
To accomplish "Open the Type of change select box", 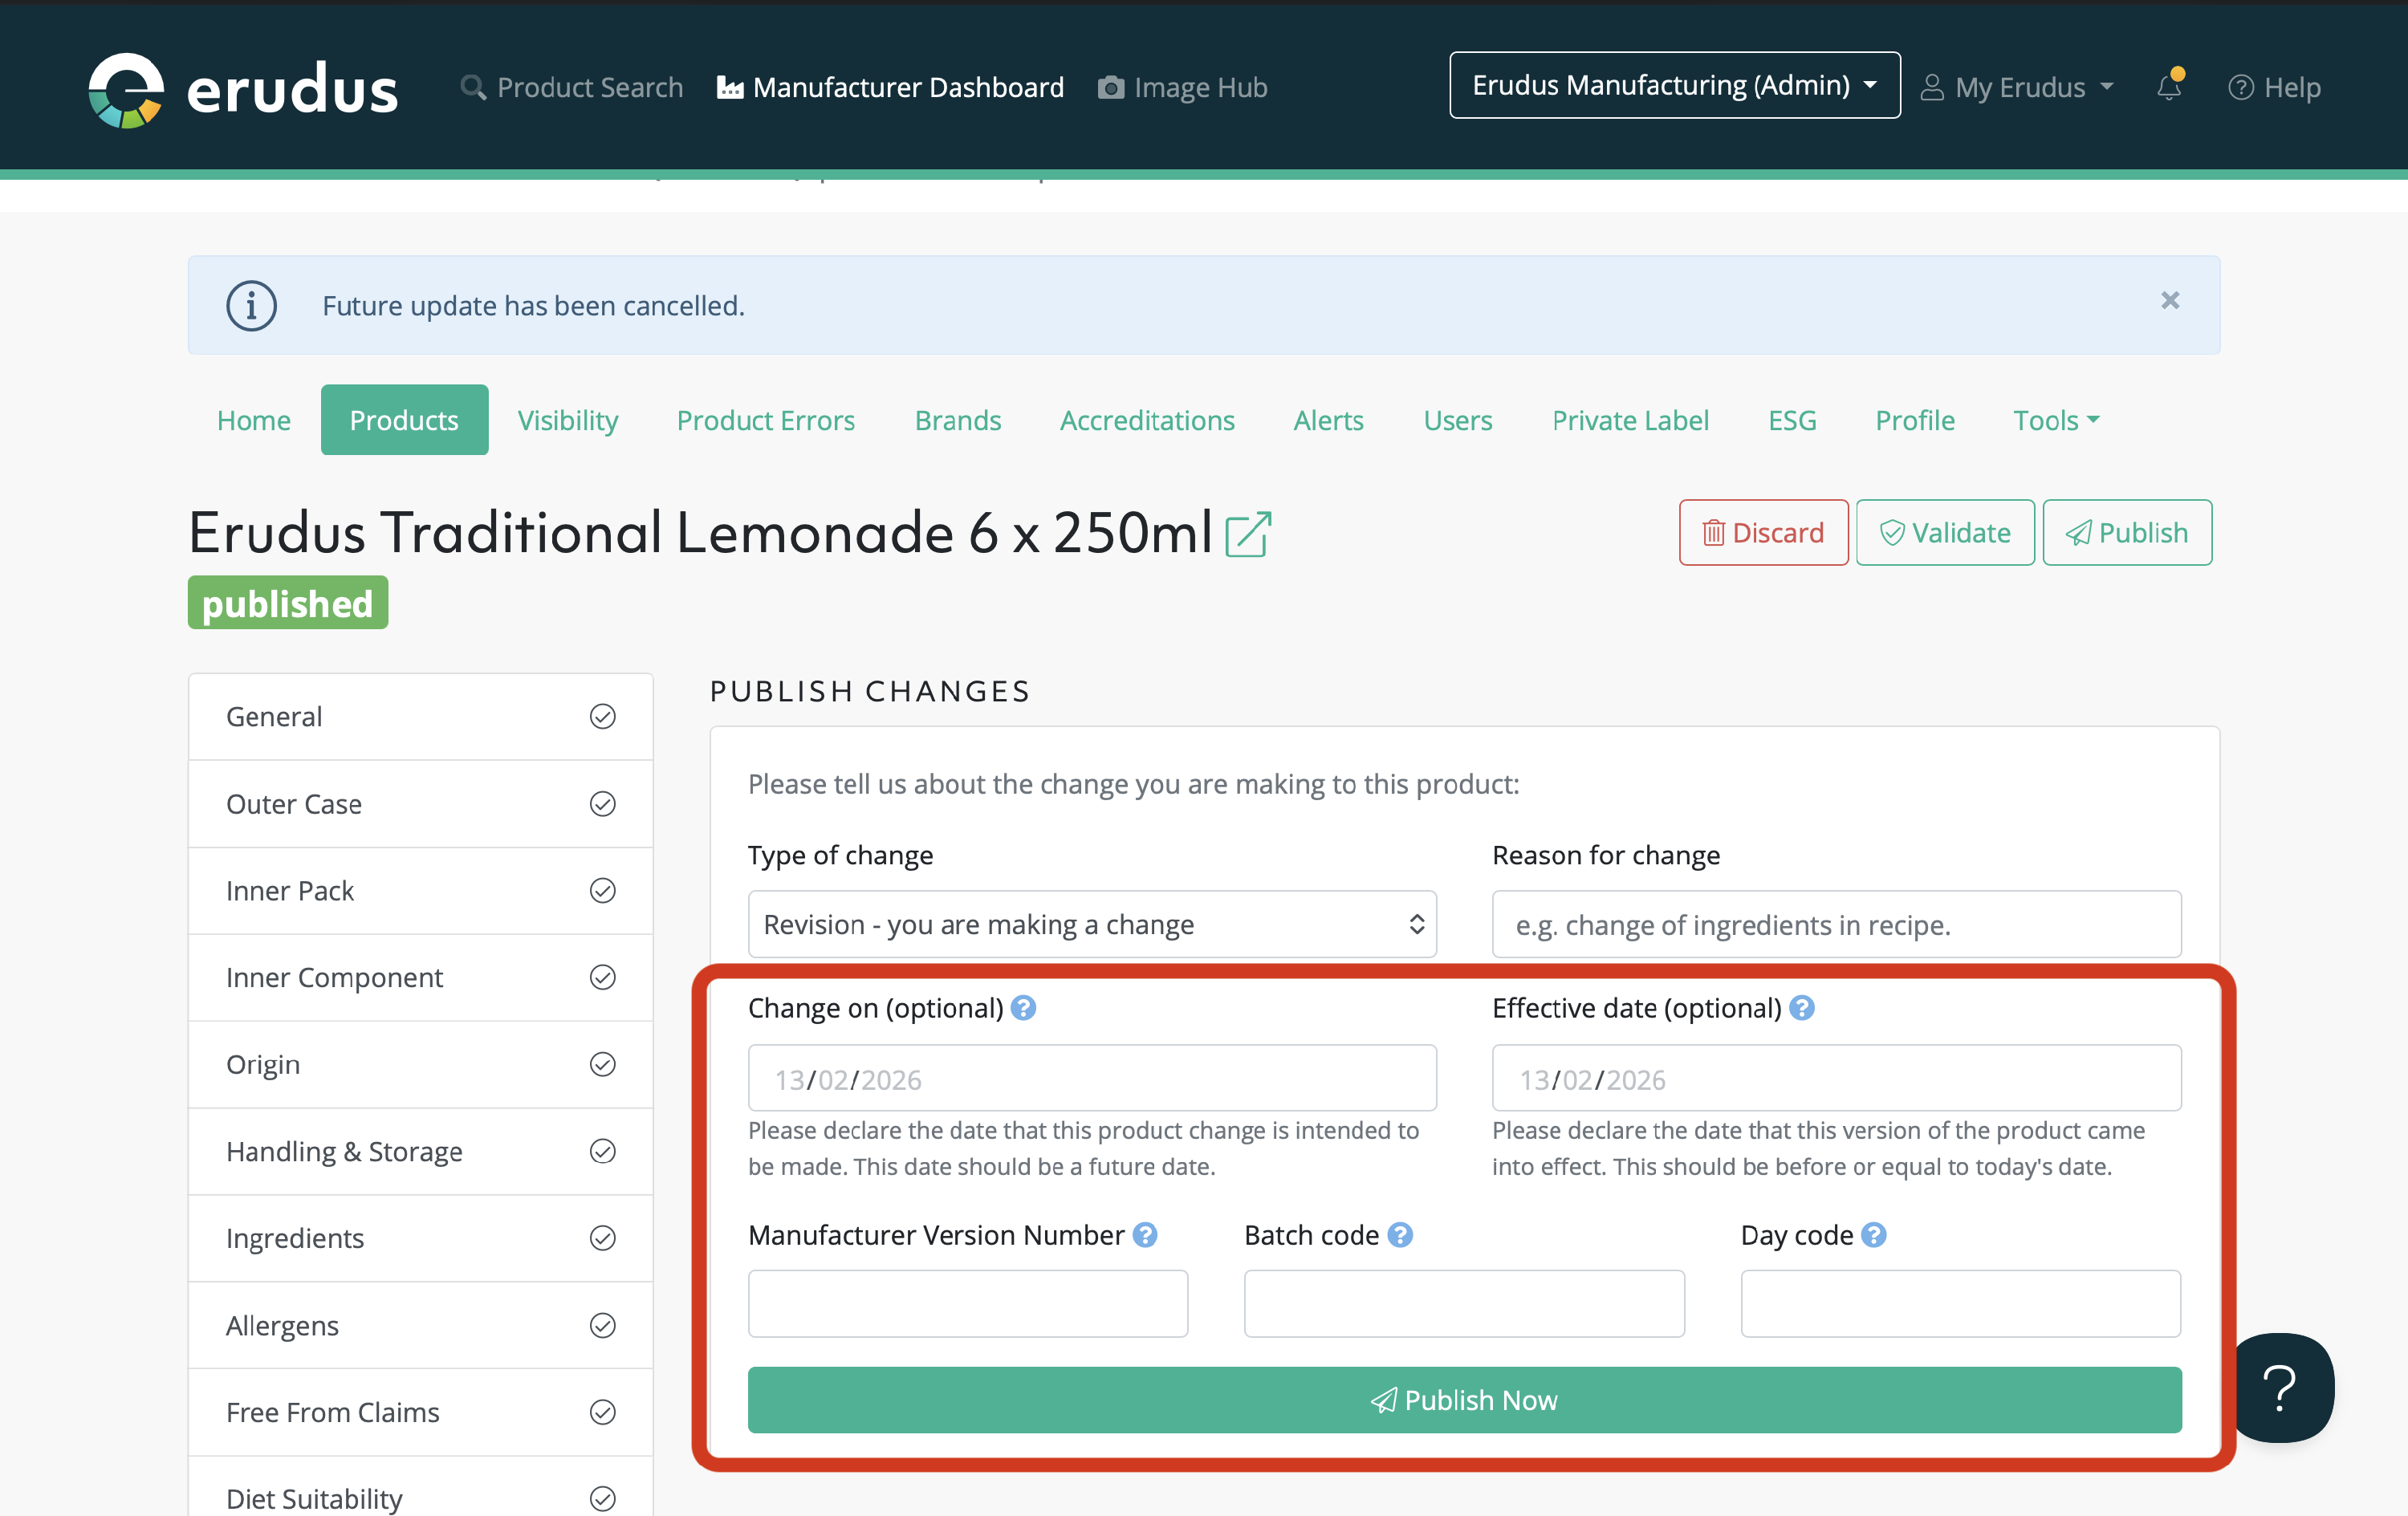I will [1092, 924].
